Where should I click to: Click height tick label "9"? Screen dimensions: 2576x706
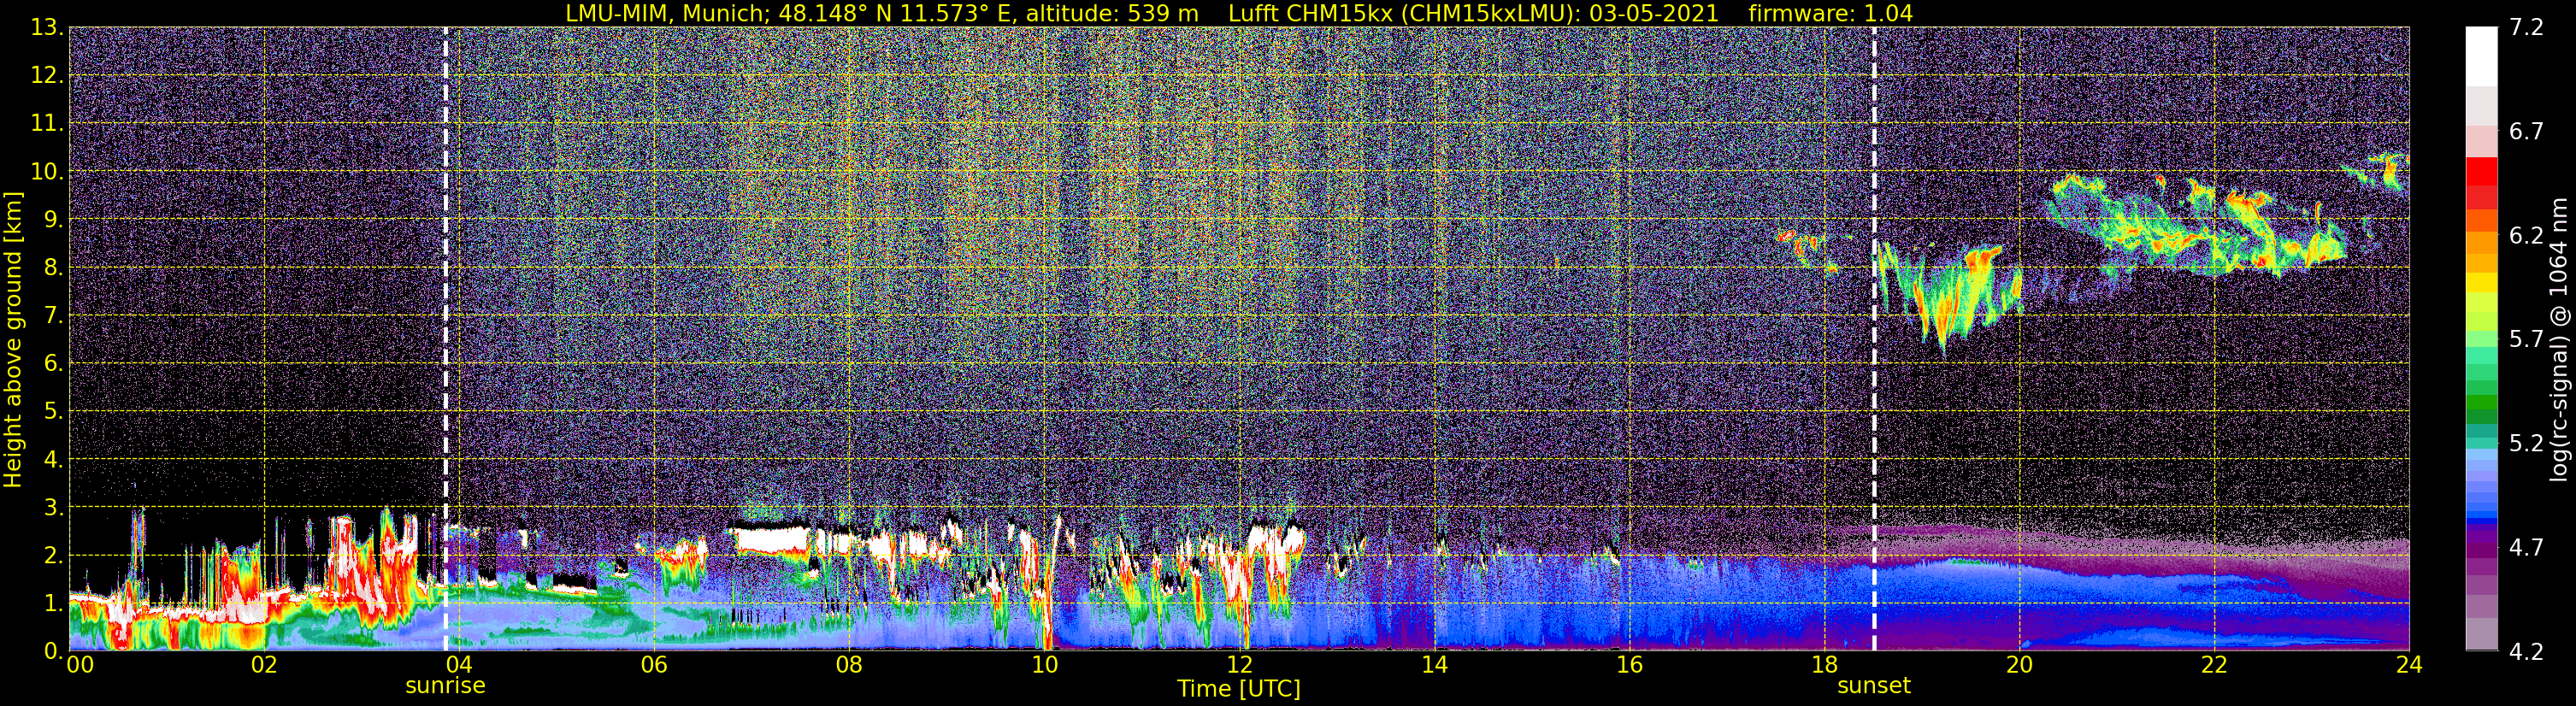52,220
